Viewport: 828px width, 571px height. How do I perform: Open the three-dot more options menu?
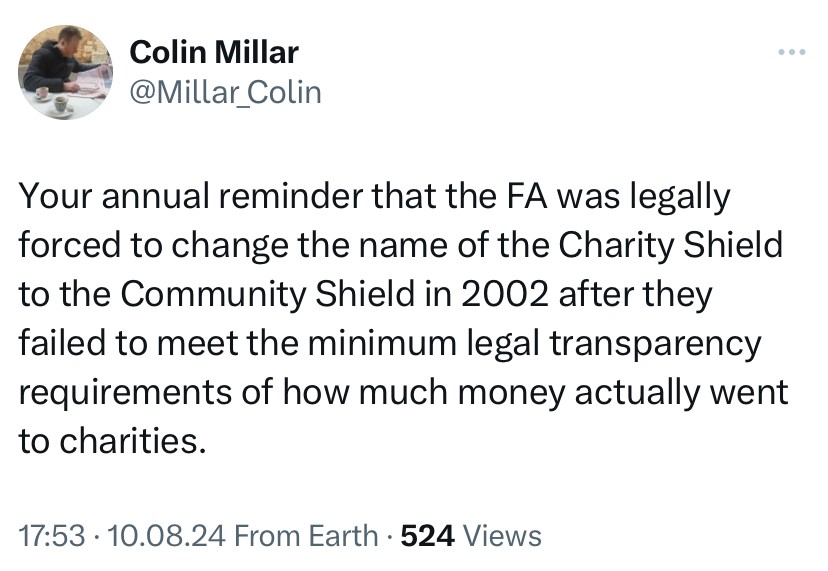click(791, 50)
